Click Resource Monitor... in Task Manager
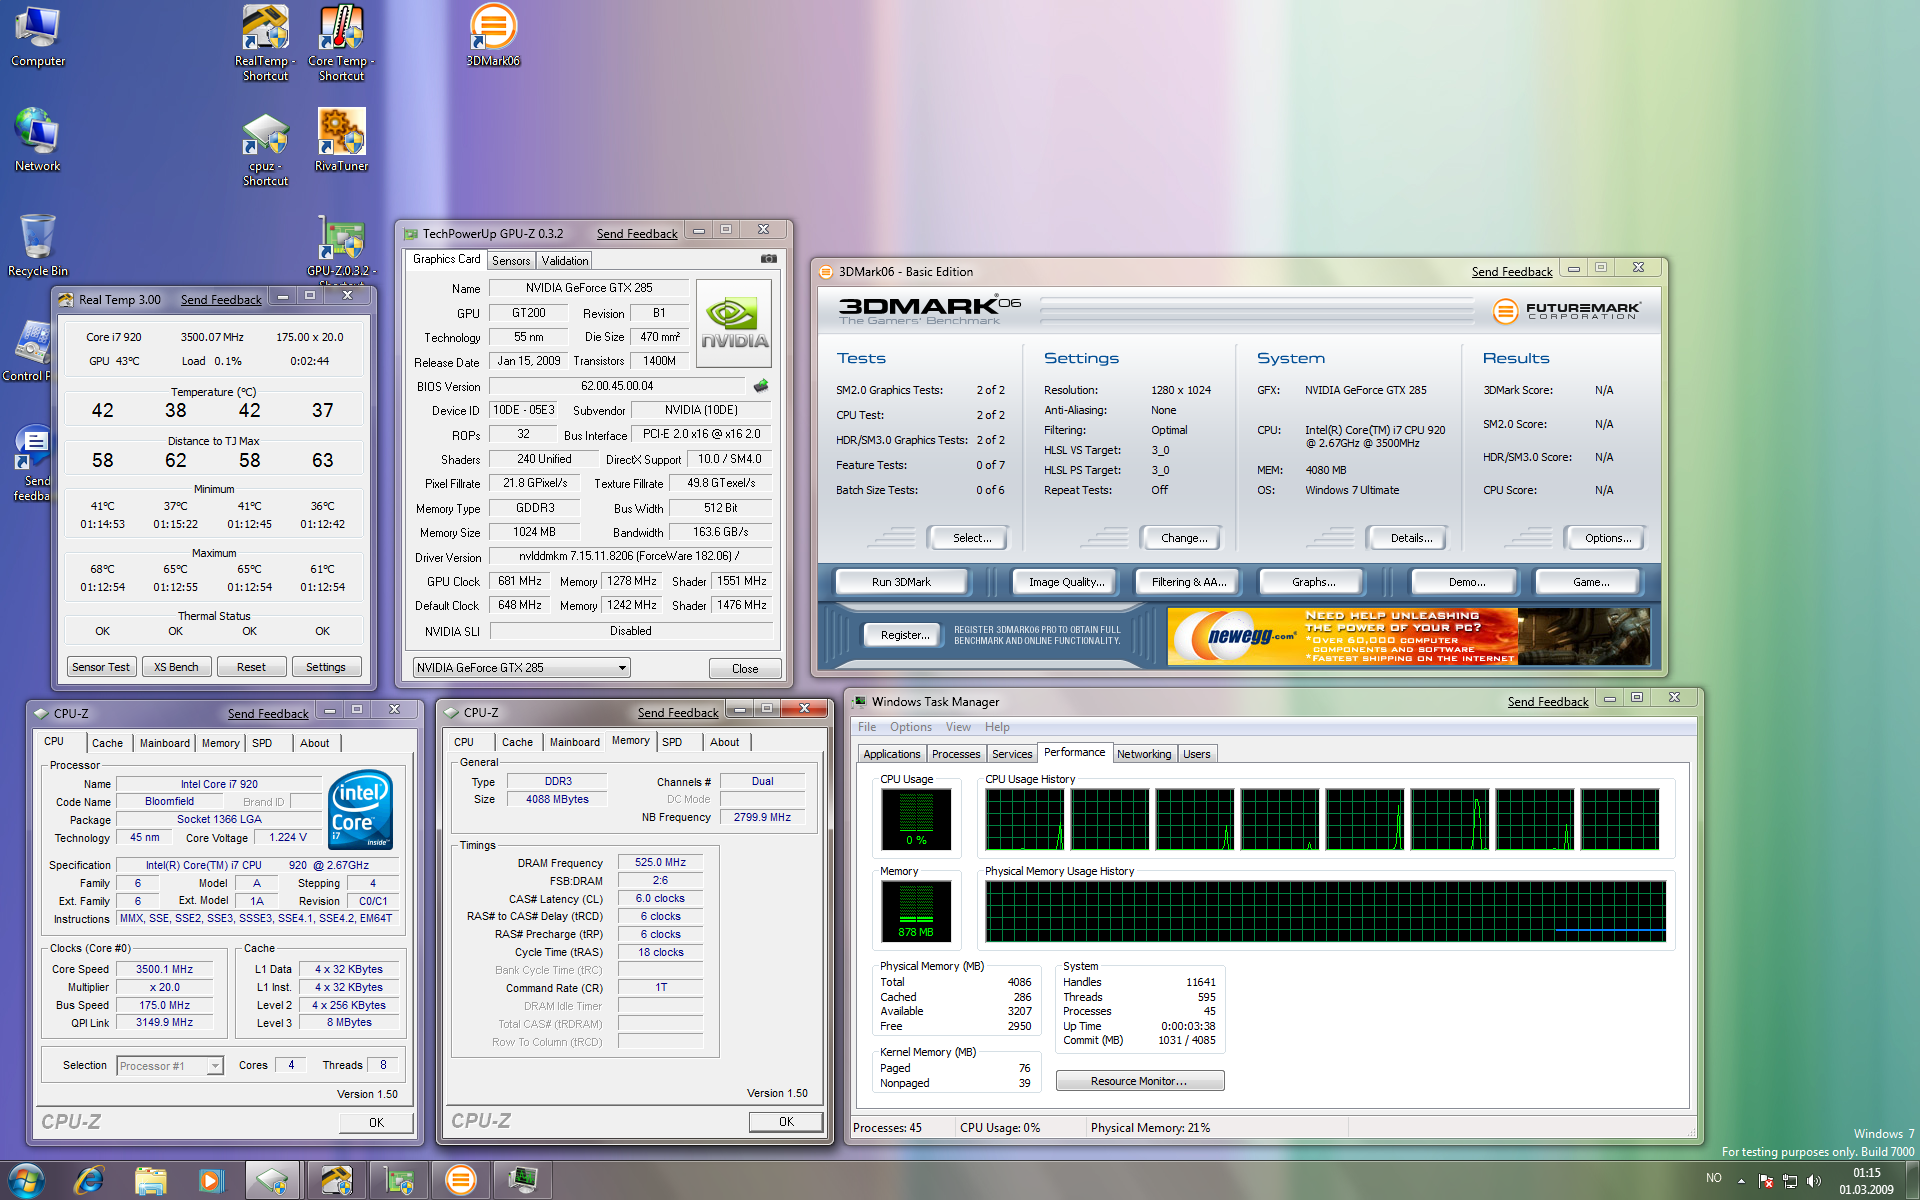 1139,1081
